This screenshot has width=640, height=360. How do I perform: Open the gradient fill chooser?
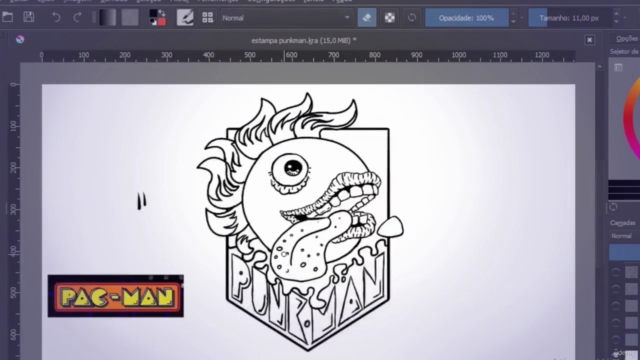click(x=107, y=18)
